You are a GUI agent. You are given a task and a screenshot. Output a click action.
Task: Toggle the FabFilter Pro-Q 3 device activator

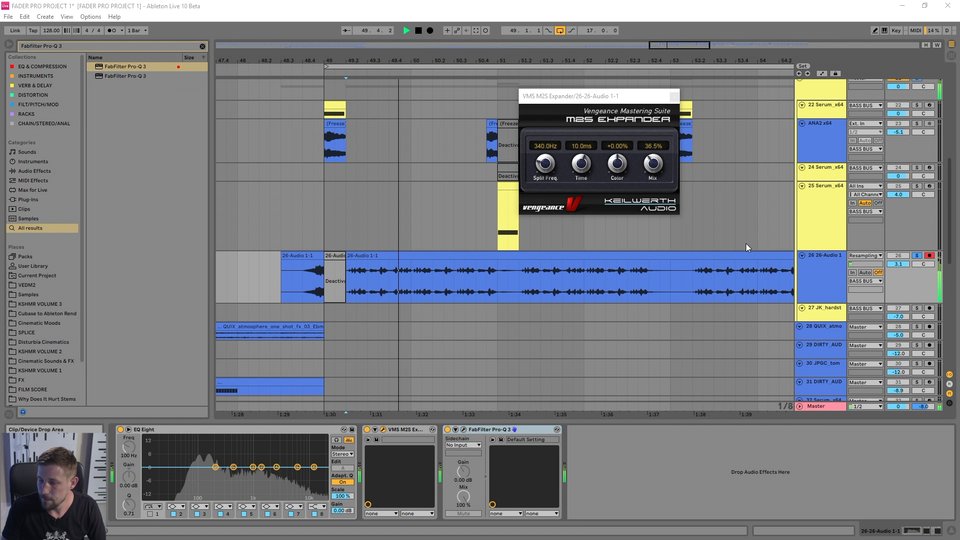coord(448,430)
